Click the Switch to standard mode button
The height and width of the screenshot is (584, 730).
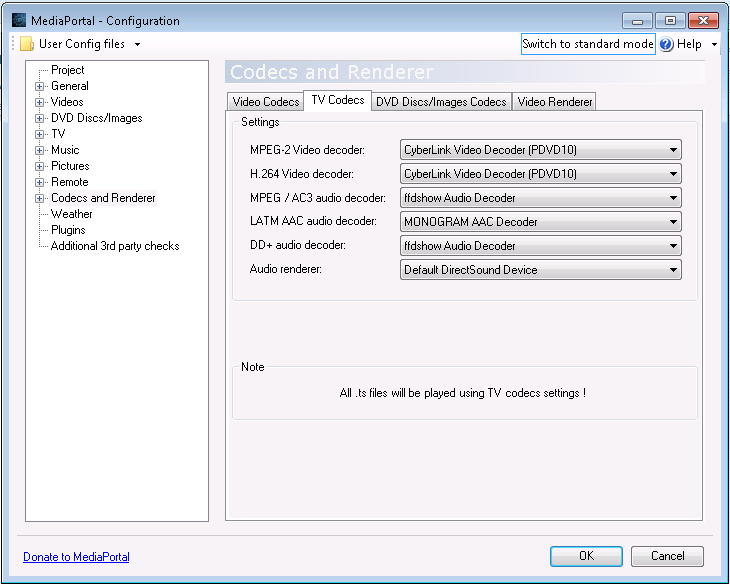coord(588,44)
